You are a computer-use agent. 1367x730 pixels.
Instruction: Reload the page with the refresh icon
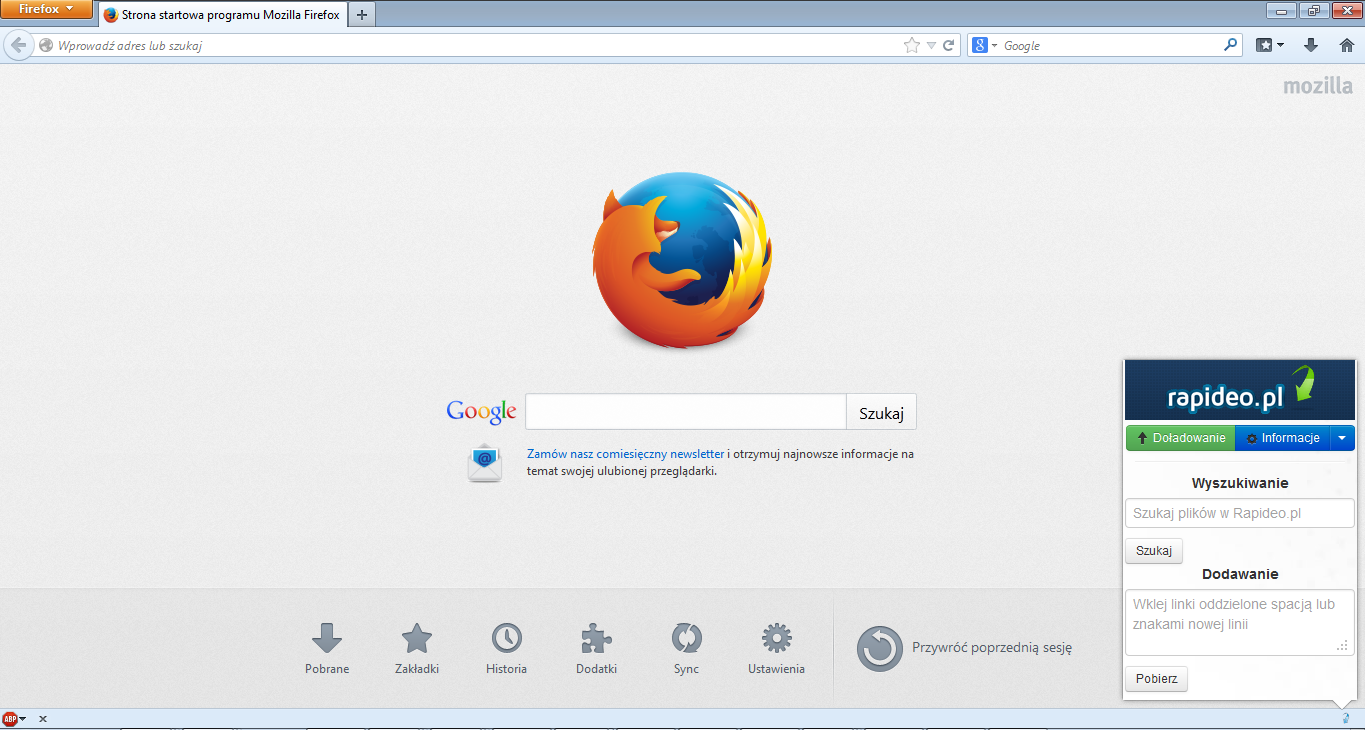click(x=949, y=45)
